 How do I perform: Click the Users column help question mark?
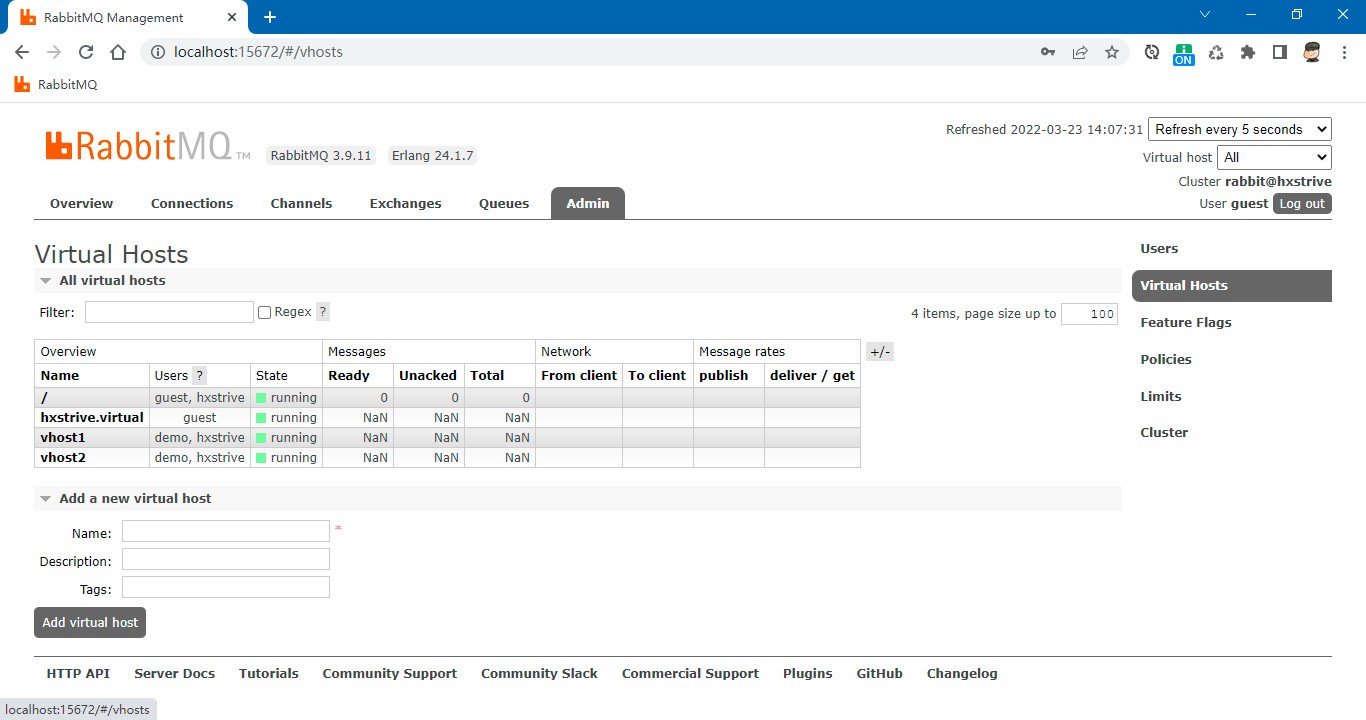coord(199,376)
